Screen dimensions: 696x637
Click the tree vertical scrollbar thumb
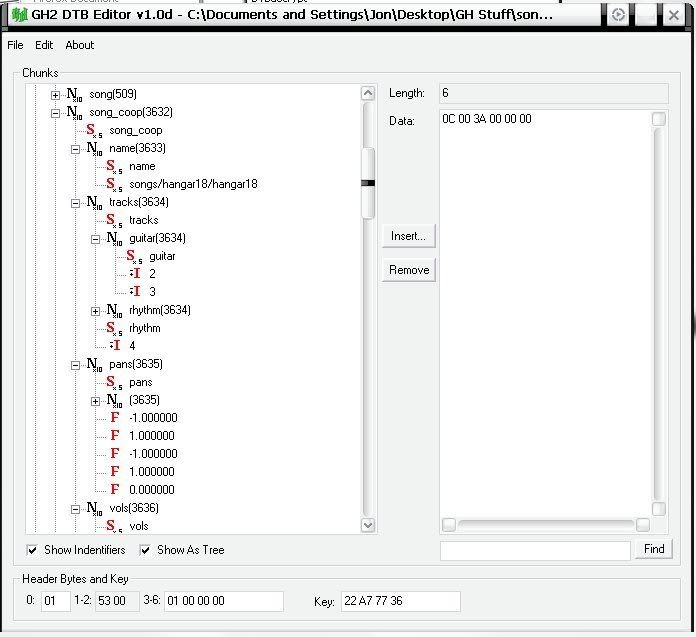click(x=368, y=183)
